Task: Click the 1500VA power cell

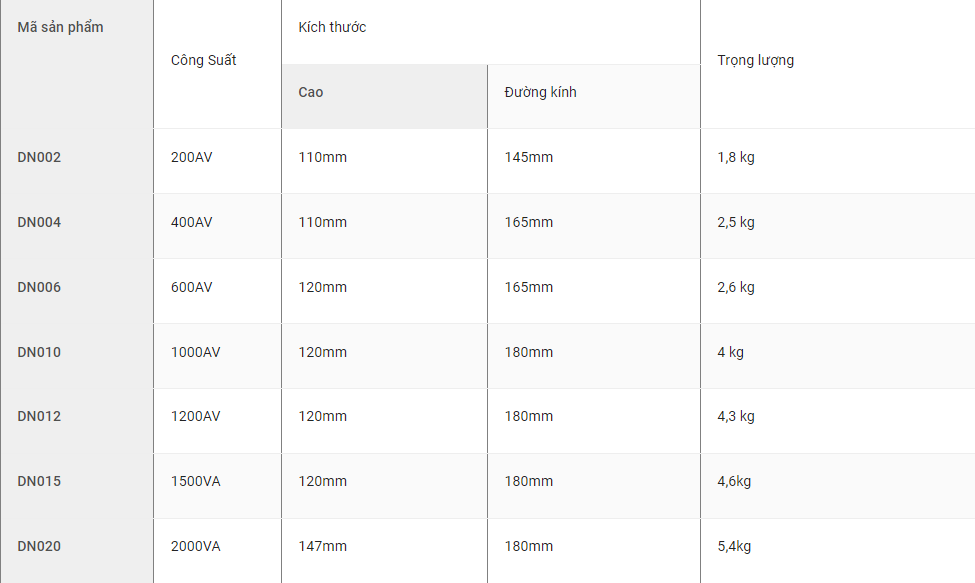Action: 217,485
